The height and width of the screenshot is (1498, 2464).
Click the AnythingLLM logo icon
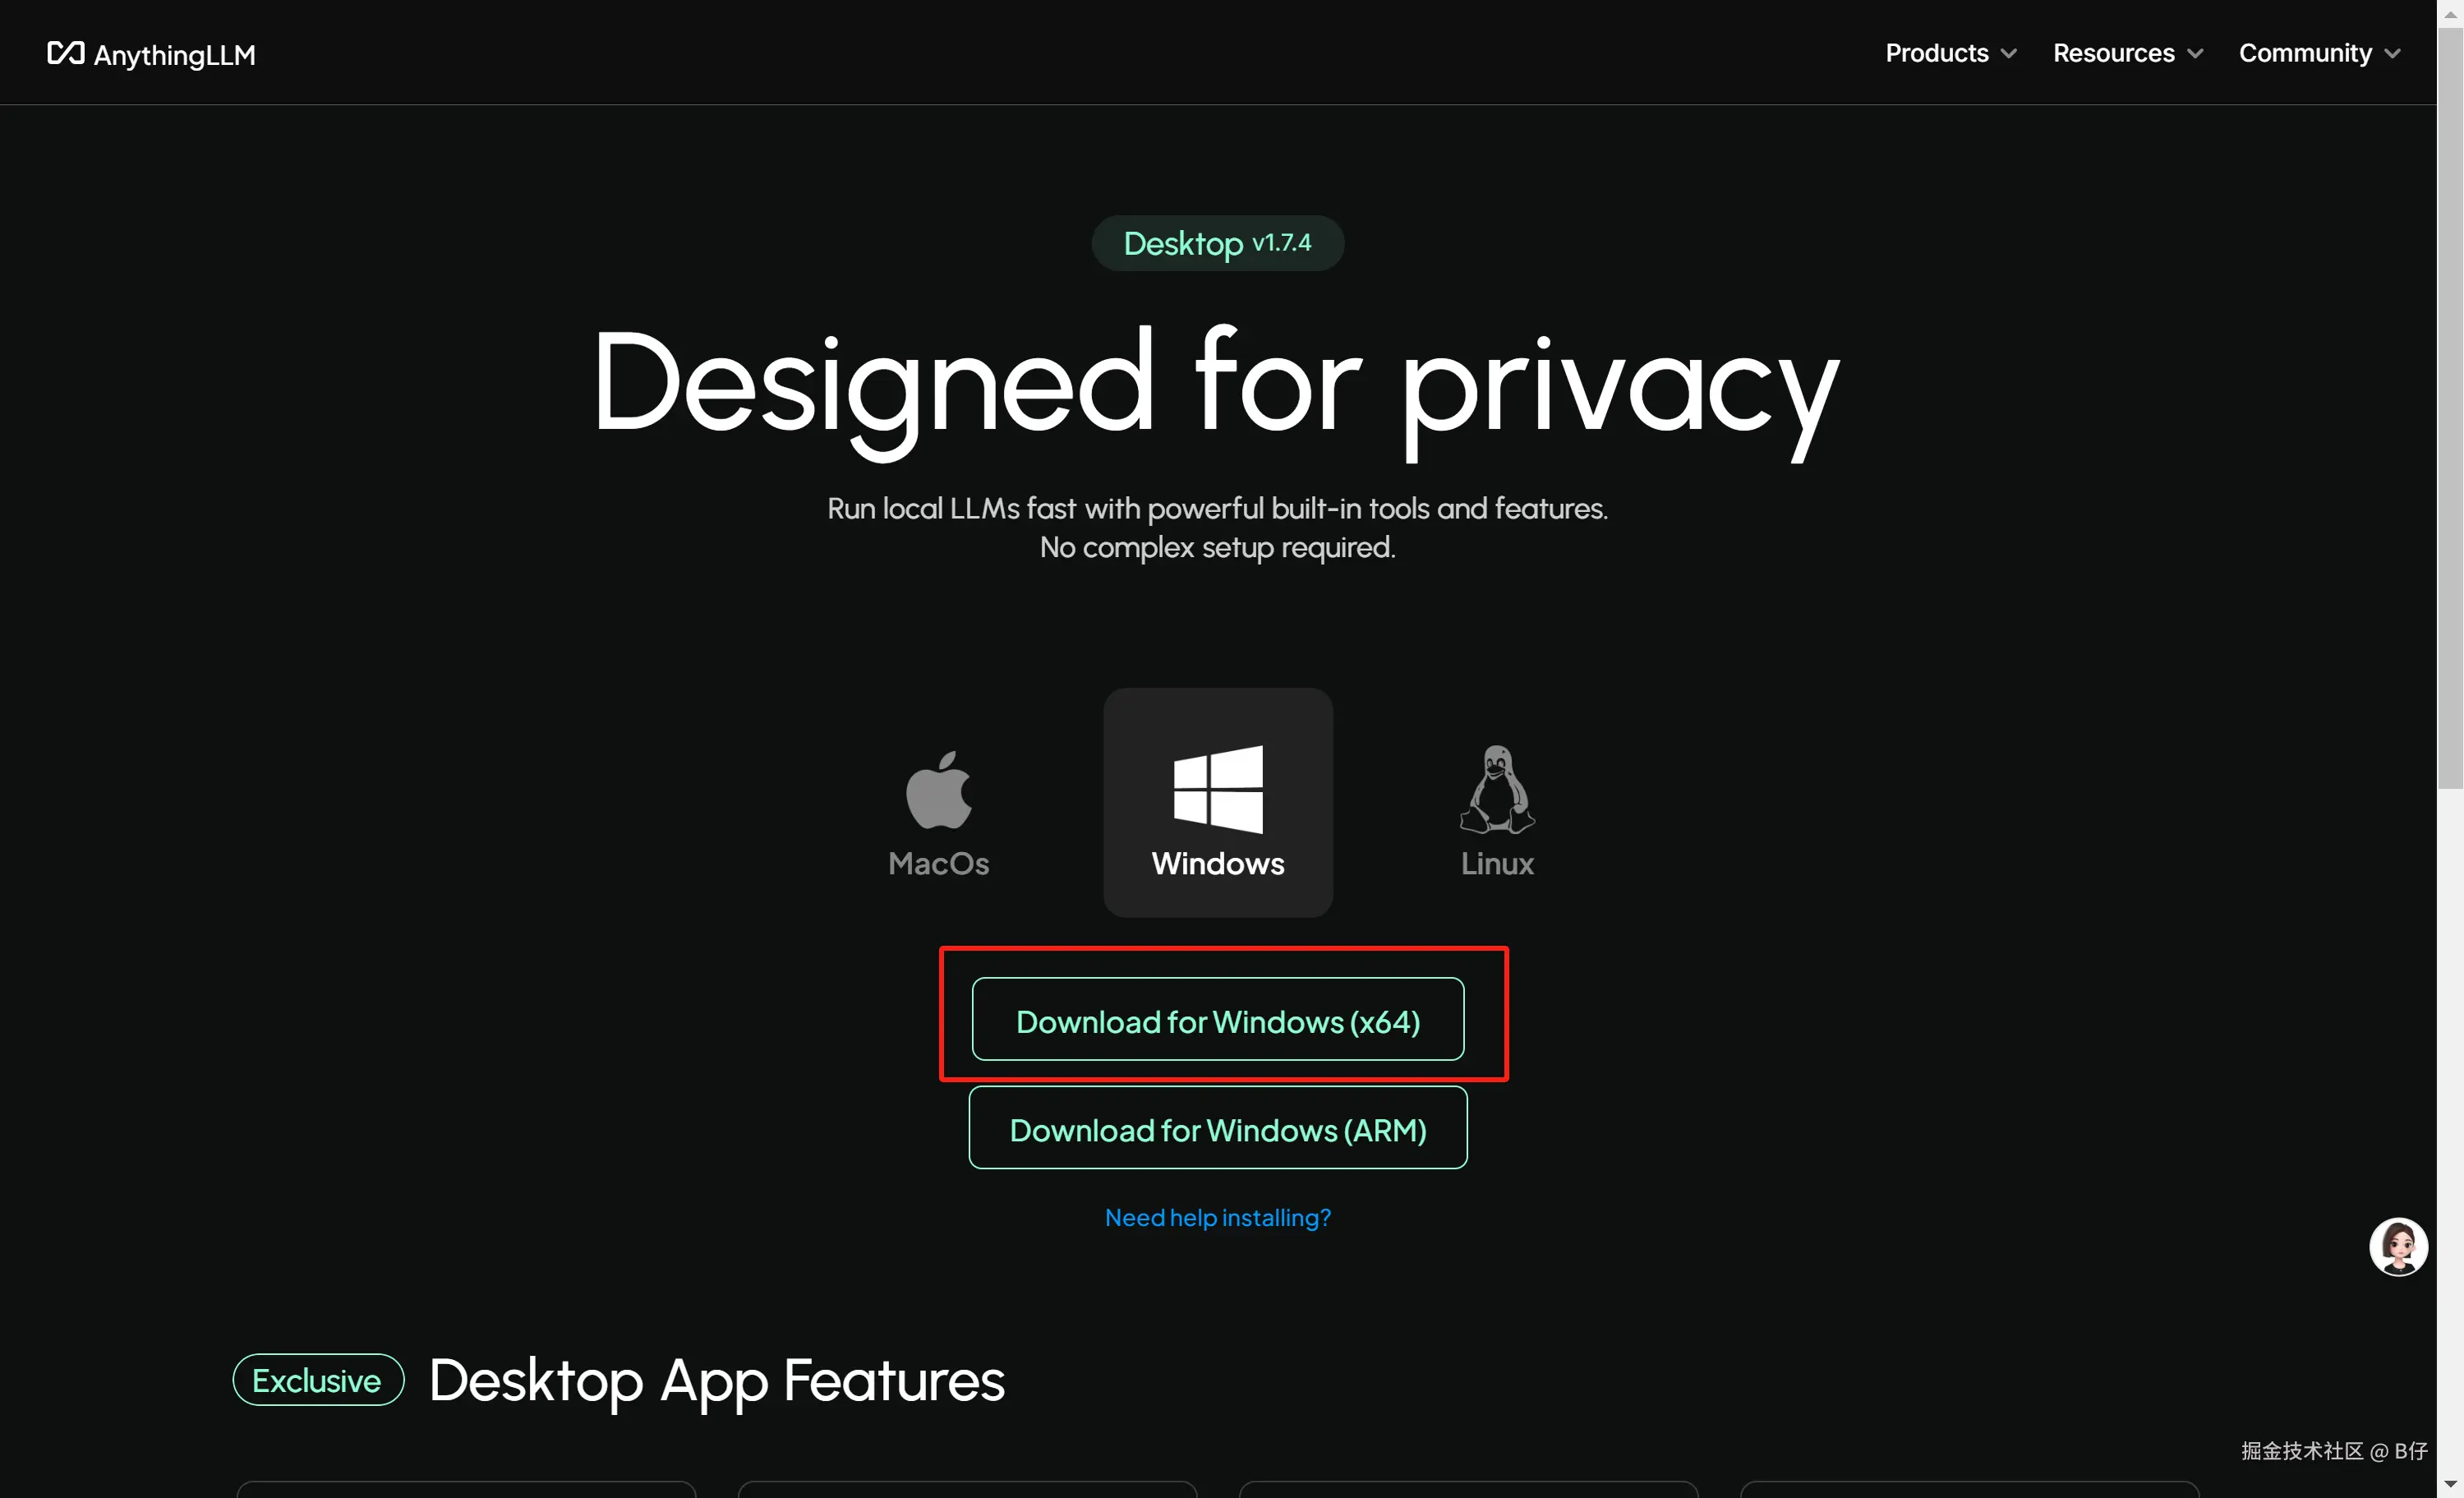tap(66, 53)
